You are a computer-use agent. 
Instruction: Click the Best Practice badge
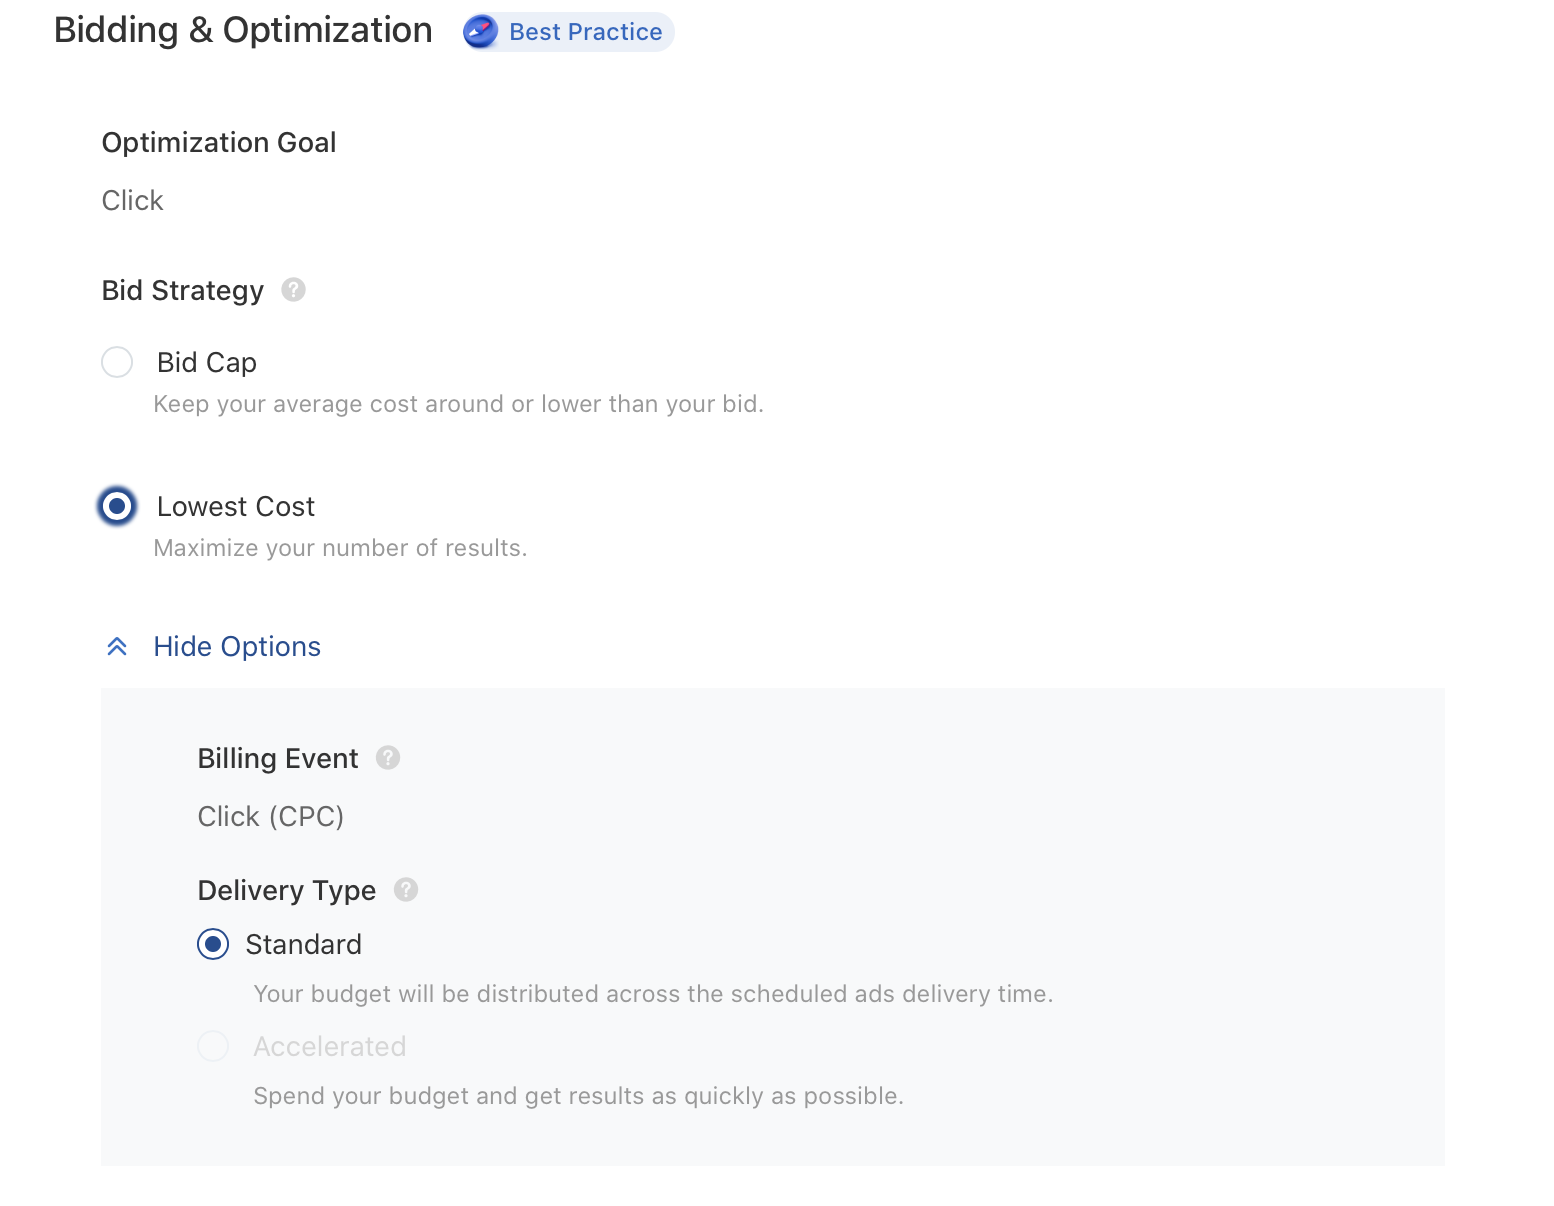click(567, 31)
